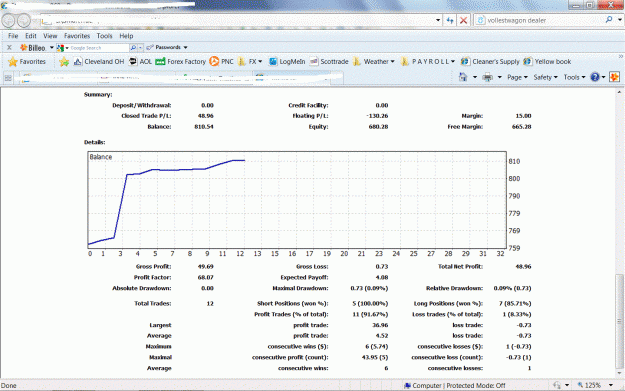Screen dimensions: 625x391
Task: Click the scrollbar up arrow
Action: pyautogui.click(x=619, y=92)
